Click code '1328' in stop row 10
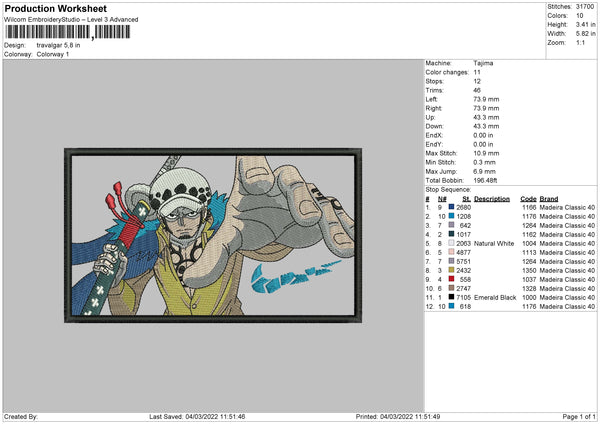Image resolution: width=600 pixels, height=424 pixels. (529, 289)
